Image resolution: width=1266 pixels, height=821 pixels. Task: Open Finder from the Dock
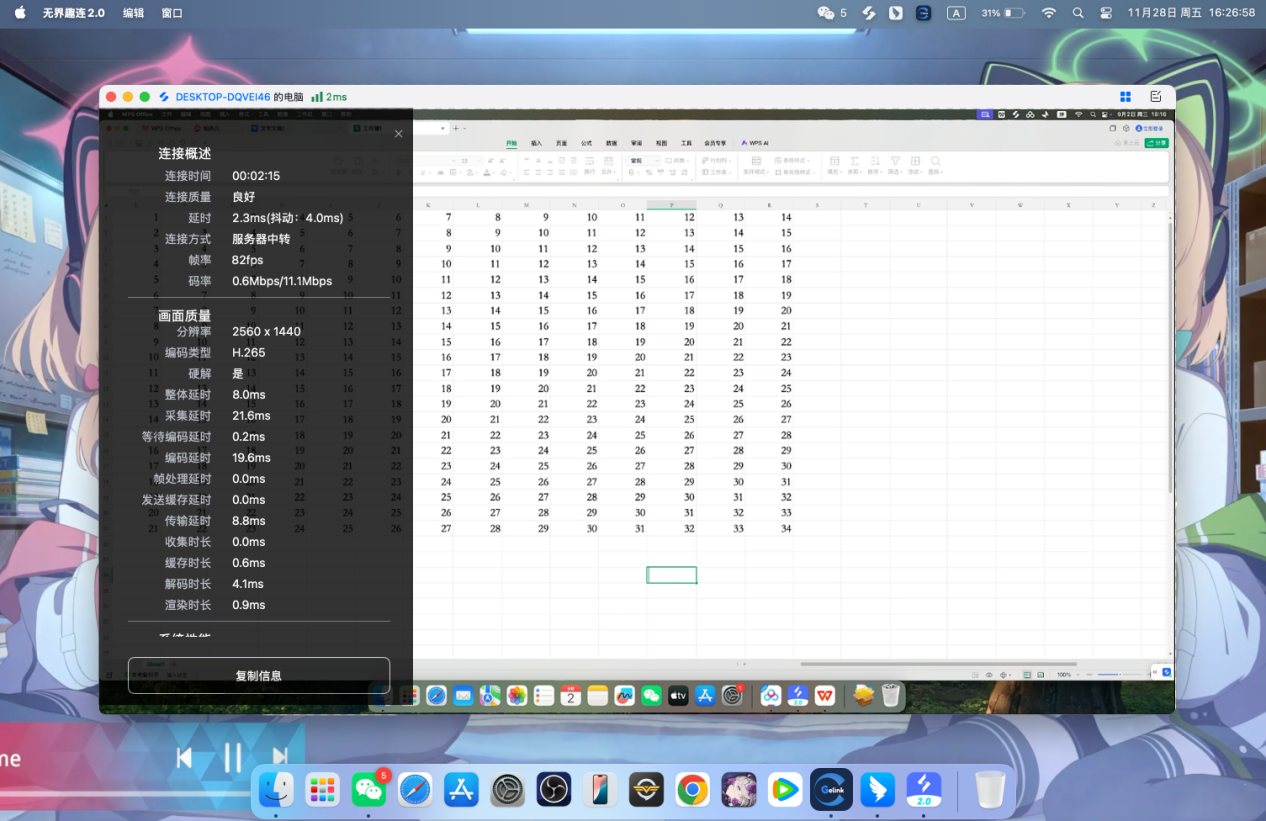point(276,790)
